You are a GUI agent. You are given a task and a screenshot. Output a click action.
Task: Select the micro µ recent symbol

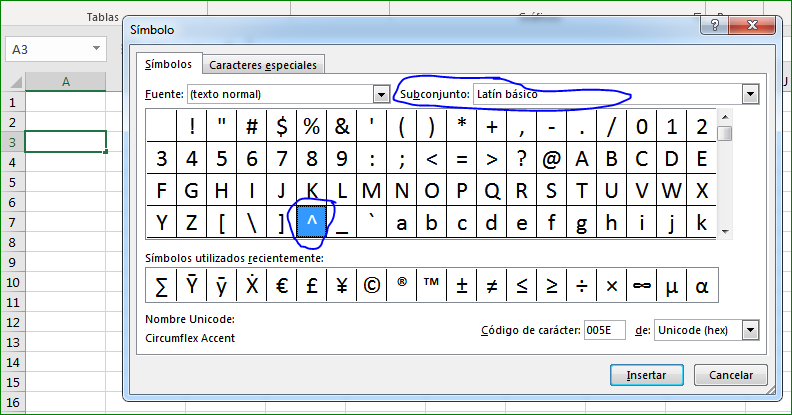pos(671,285)
